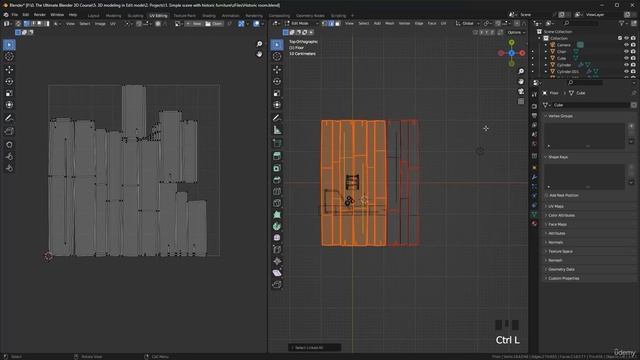Enable the Add Rest Position checkbox
The width and height of the screenshot is (640, 360).
[546, 196]
